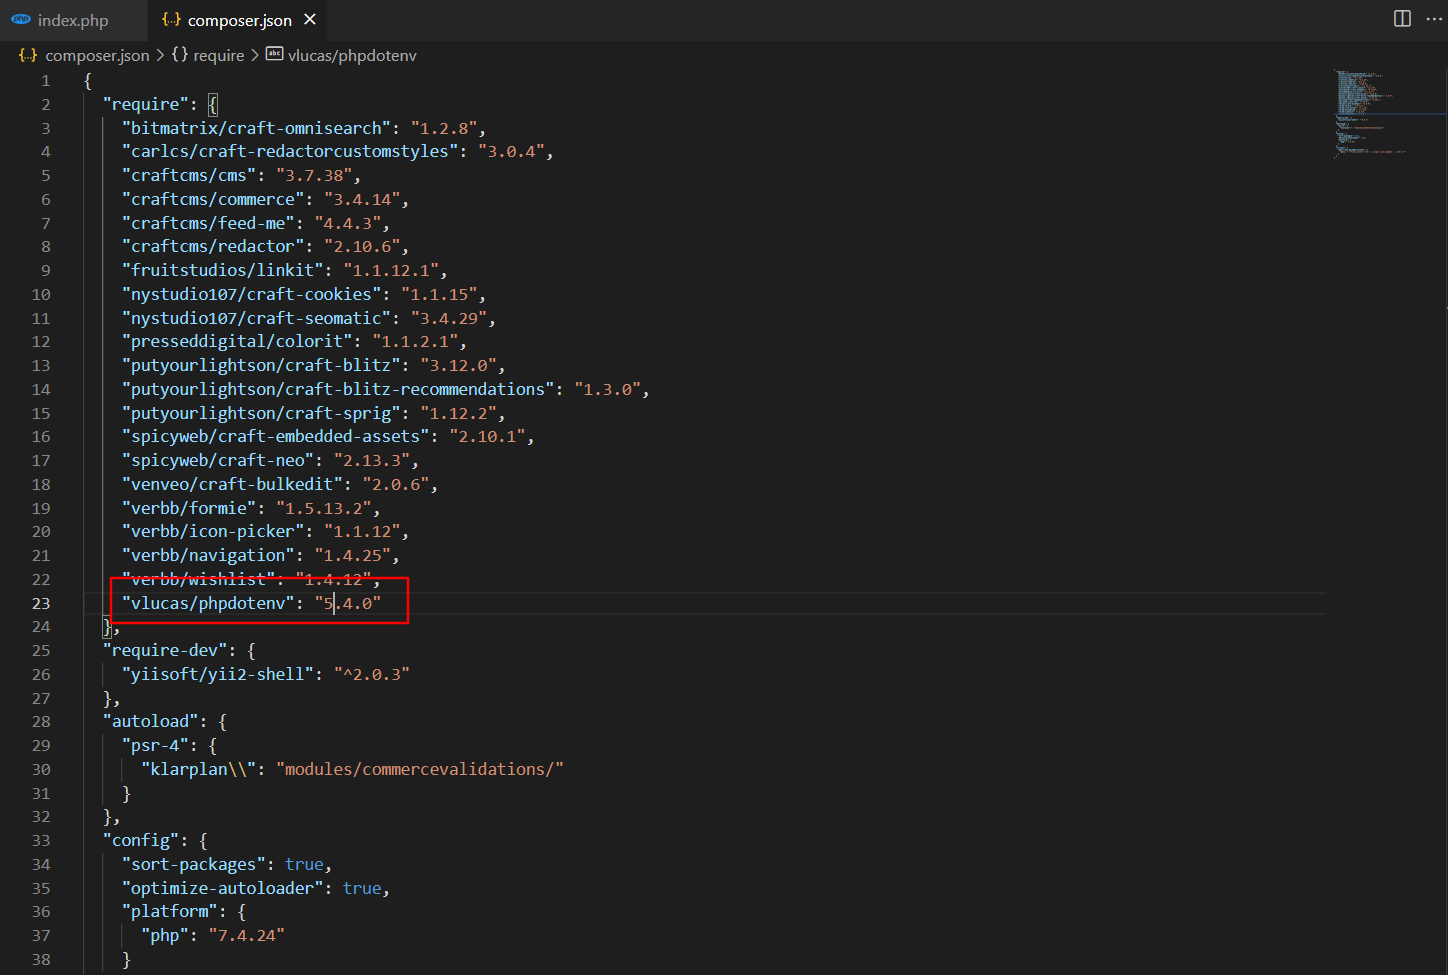The width and height of the screenshot is (1448, 975).
Task: Click "craftcms/commerce" package name
Action: coord(214,199)
